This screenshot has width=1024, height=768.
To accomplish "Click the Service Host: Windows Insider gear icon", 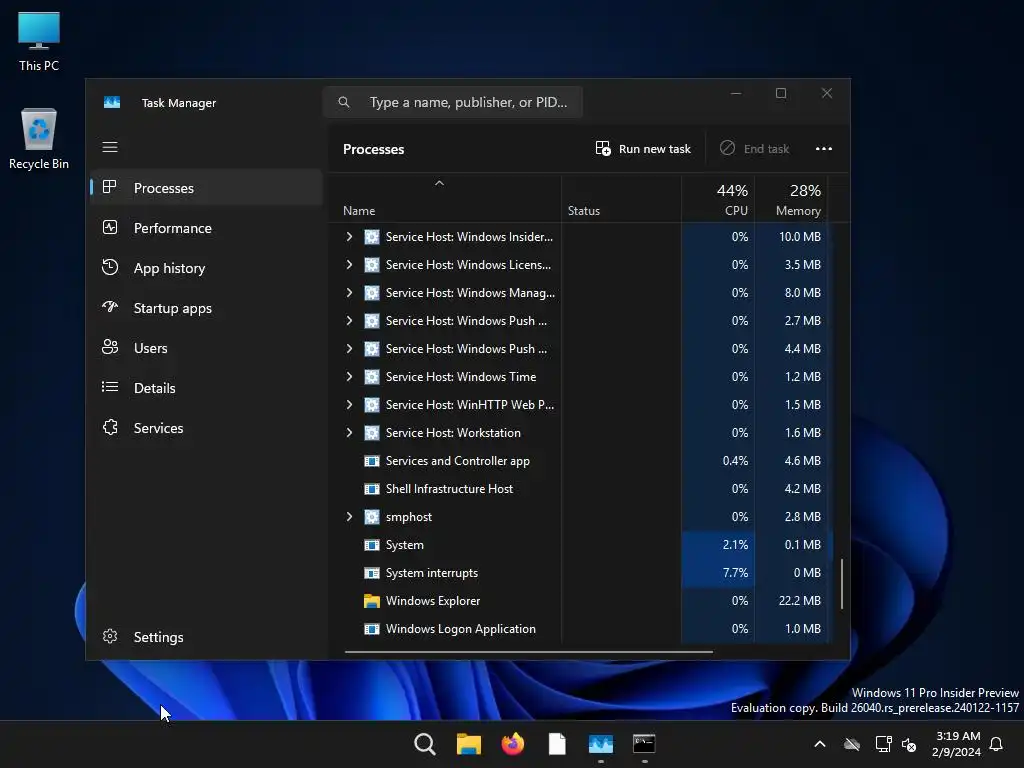I will click(372, 237).
